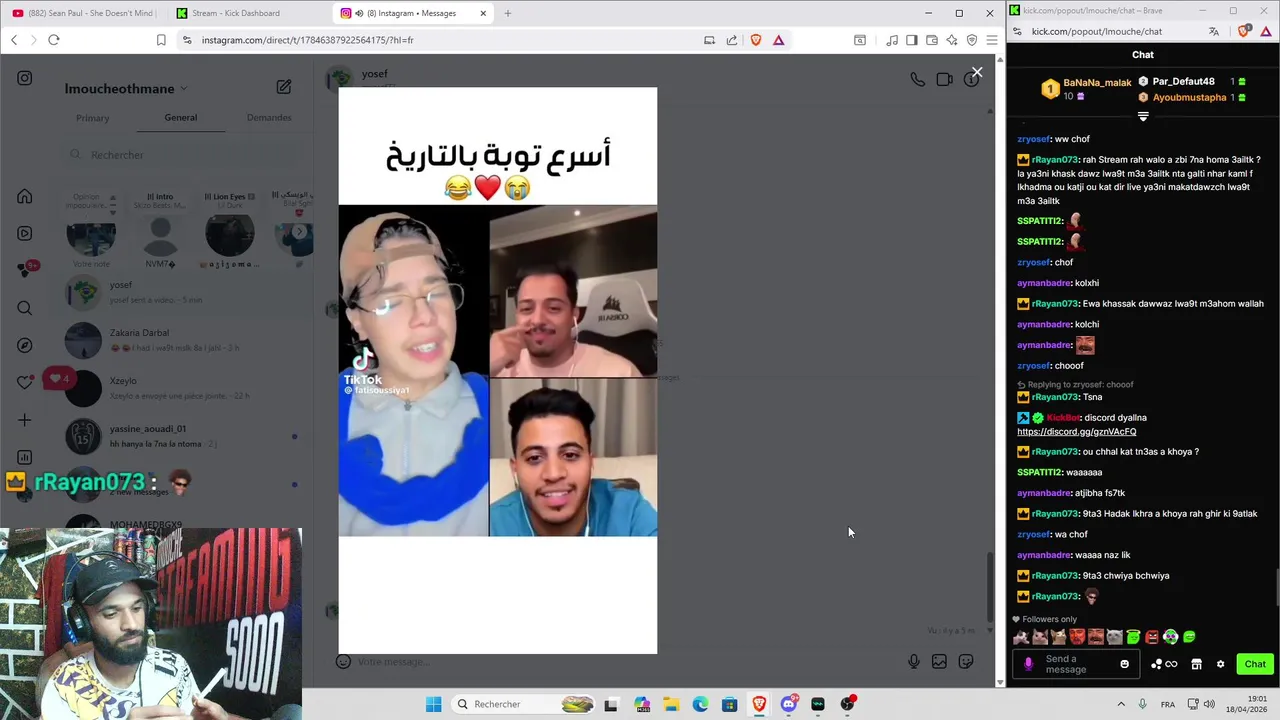
Task: Click the Instagram conversation scrollbar
Action: coord(990,586)
